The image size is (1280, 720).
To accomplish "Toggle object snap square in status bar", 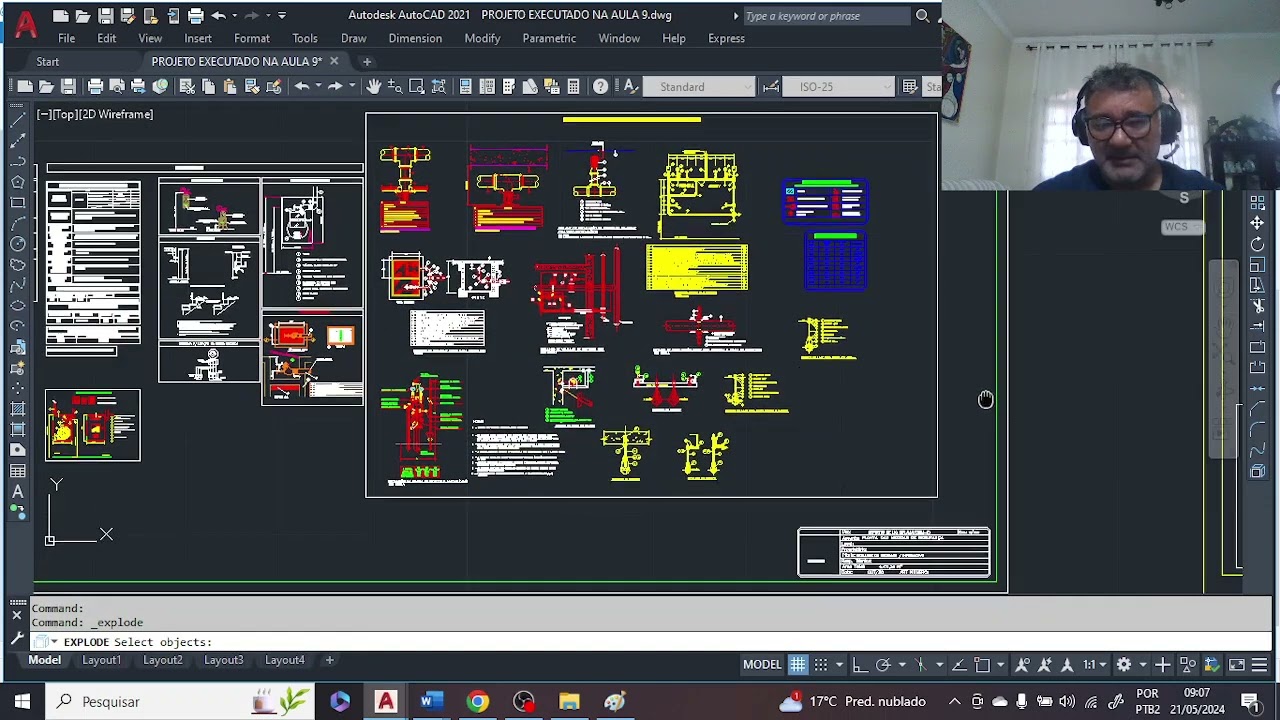I will coord(982,664).
